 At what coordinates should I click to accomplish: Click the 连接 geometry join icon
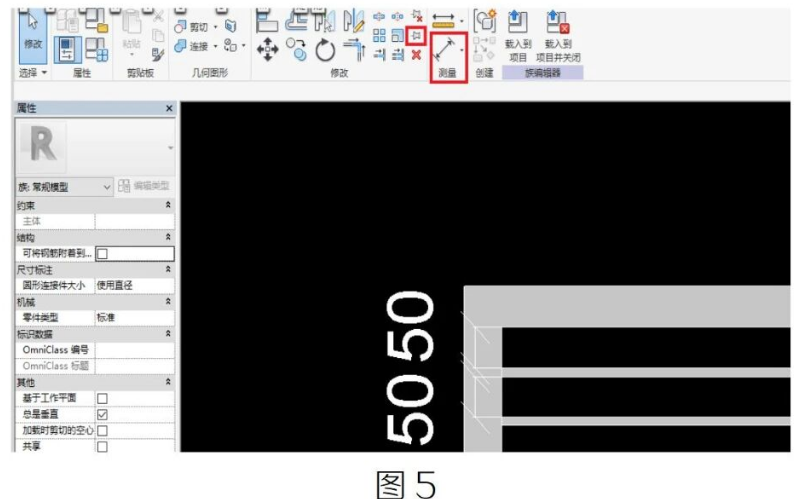pyautogui.click(x=180, y=46)
